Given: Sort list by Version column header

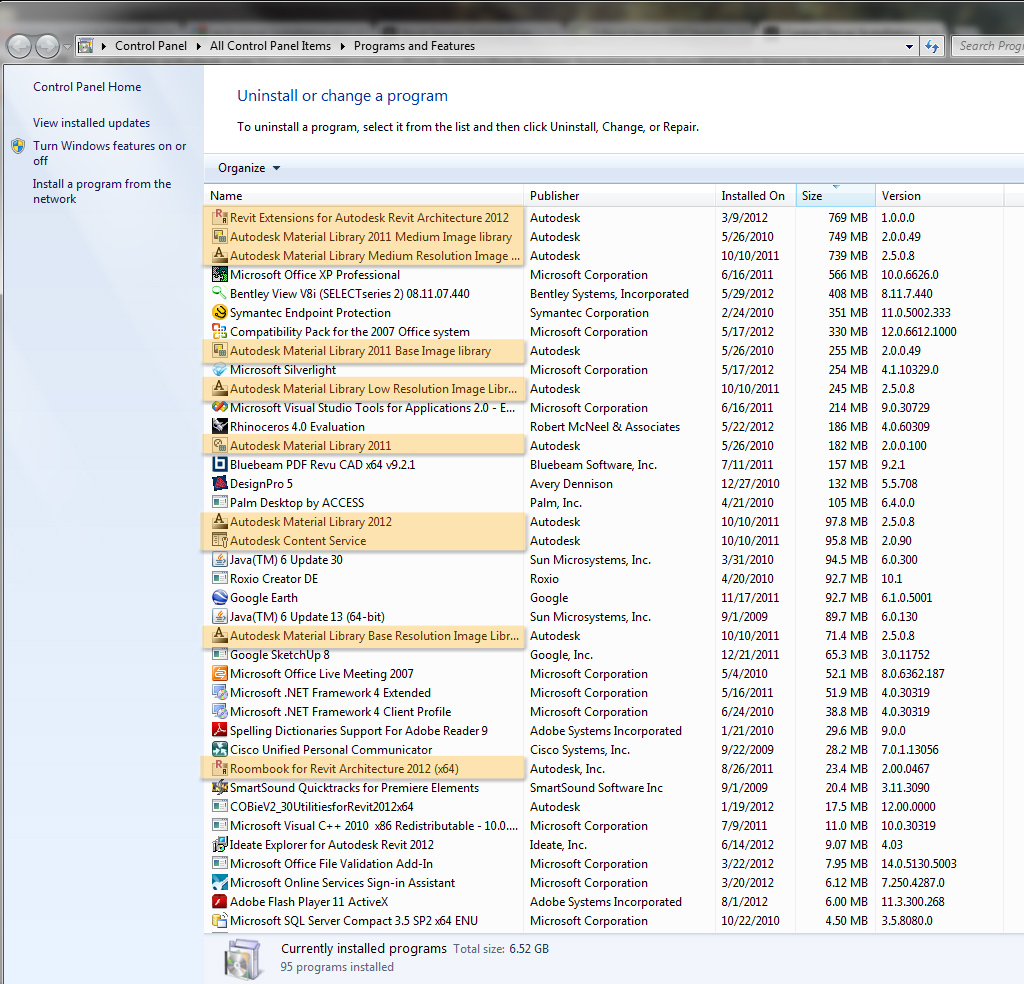Looking at the screenshot, I should (939, 195).
